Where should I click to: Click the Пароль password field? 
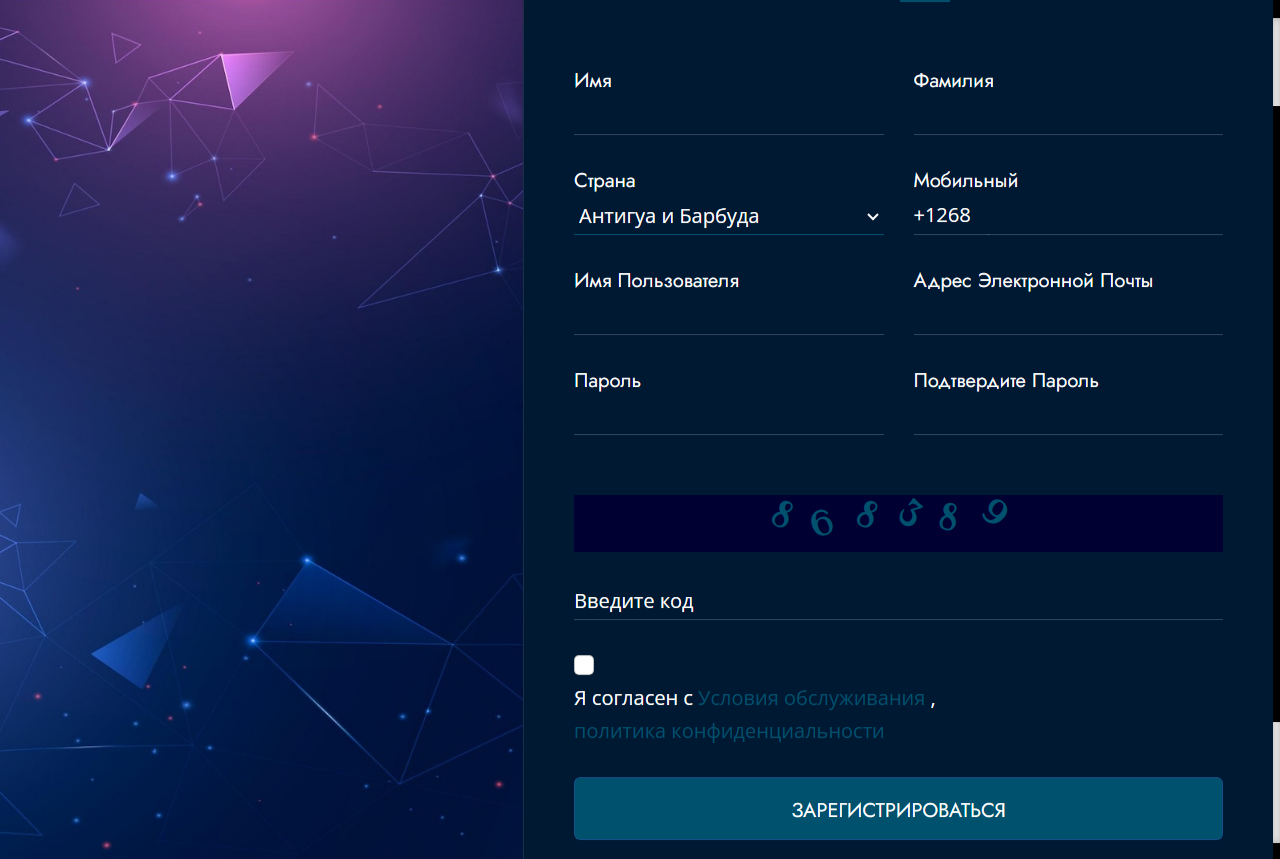pos(728,416)
